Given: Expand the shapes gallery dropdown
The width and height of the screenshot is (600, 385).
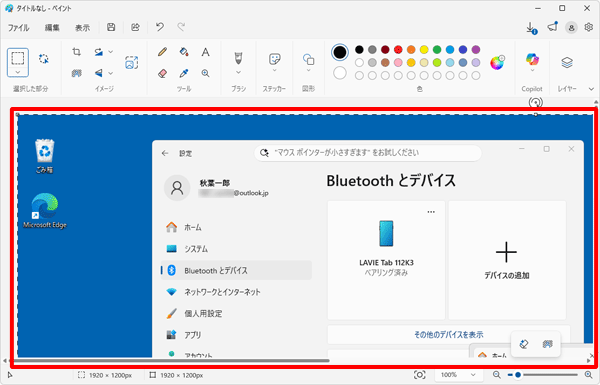Looking at the screenshot, I should pos(308,71).
